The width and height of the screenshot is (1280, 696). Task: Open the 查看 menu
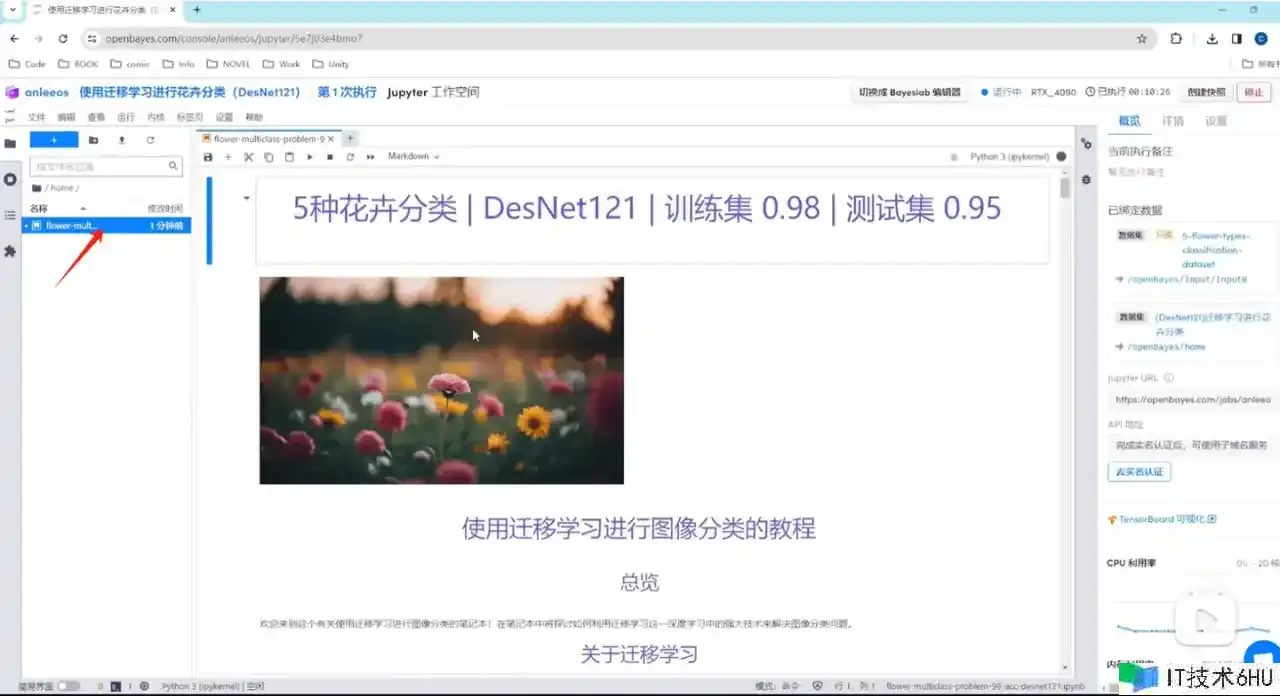coord(96,117)
